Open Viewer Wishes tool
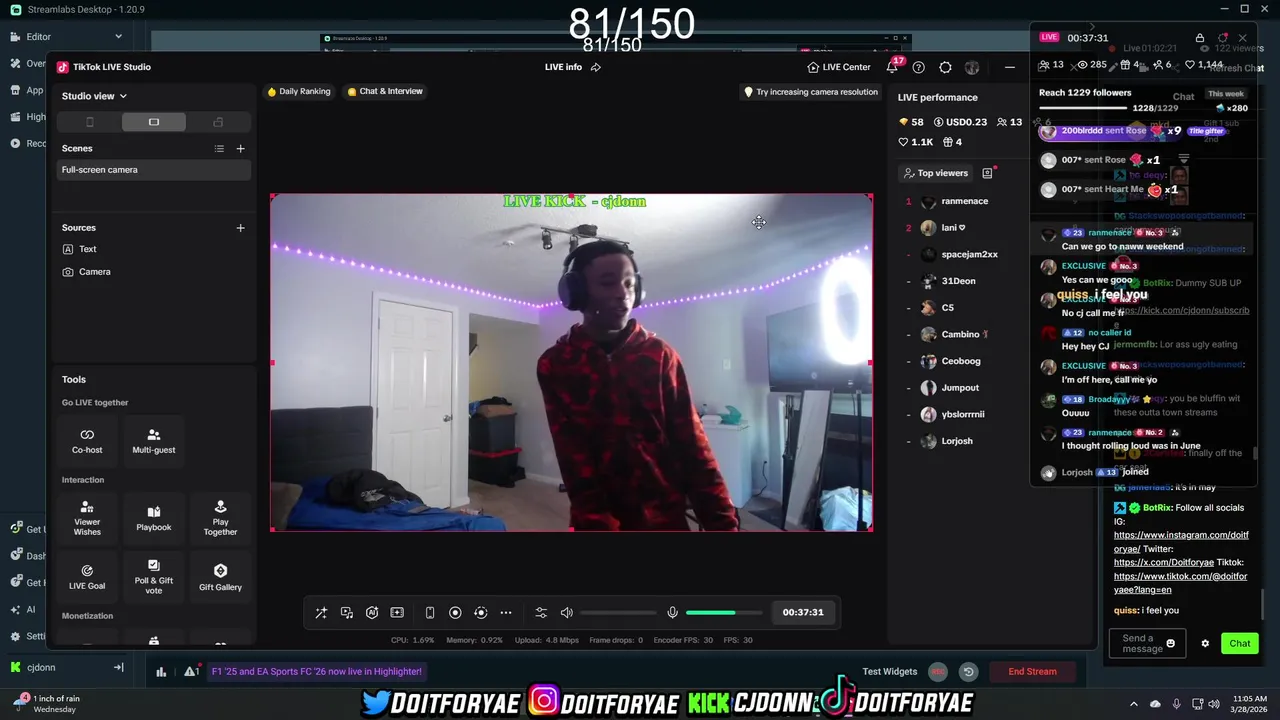 click(87, 518)
